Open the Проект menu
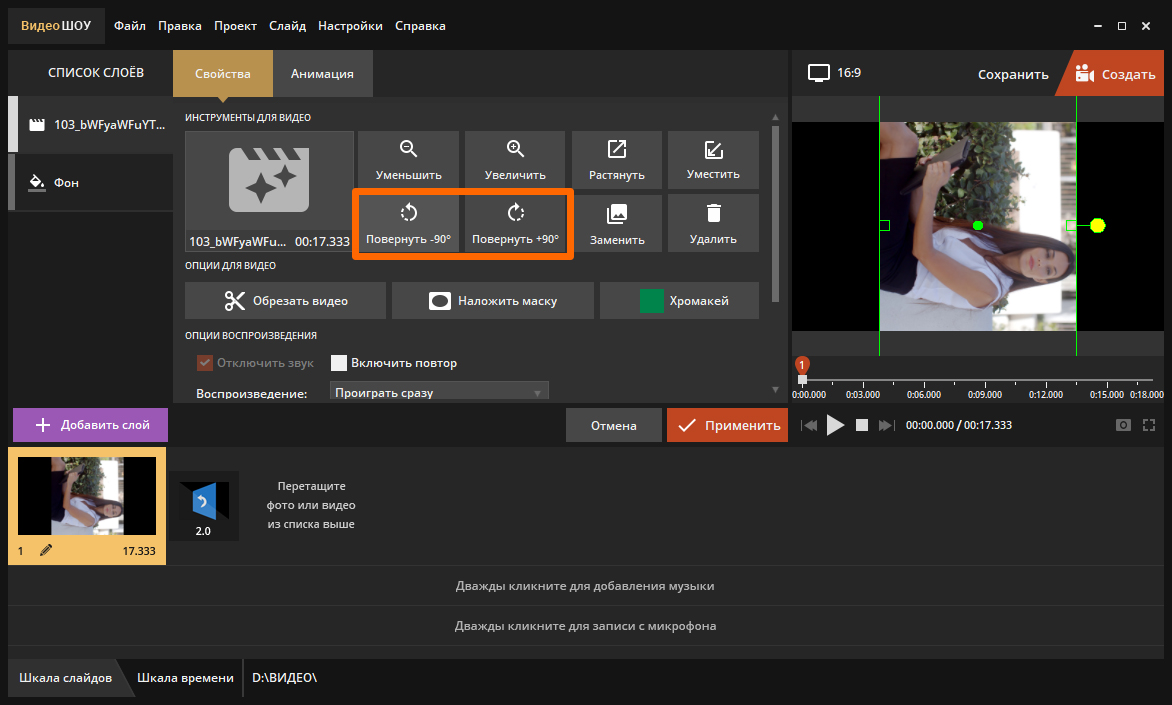The image size is (1172, 705). click(235, 26)
